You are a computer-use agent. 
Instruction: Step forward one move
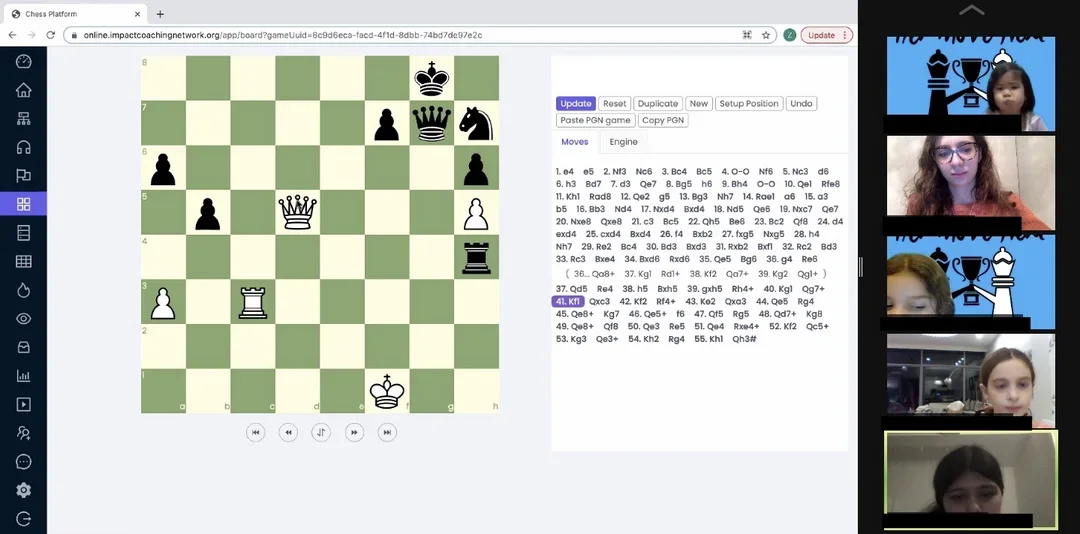click(x=354, y=432)
